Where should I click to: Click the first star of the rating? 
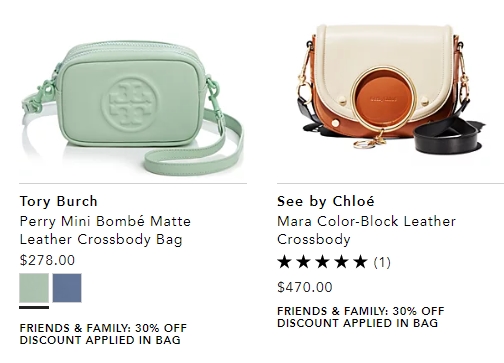click(x=284, y=262)
